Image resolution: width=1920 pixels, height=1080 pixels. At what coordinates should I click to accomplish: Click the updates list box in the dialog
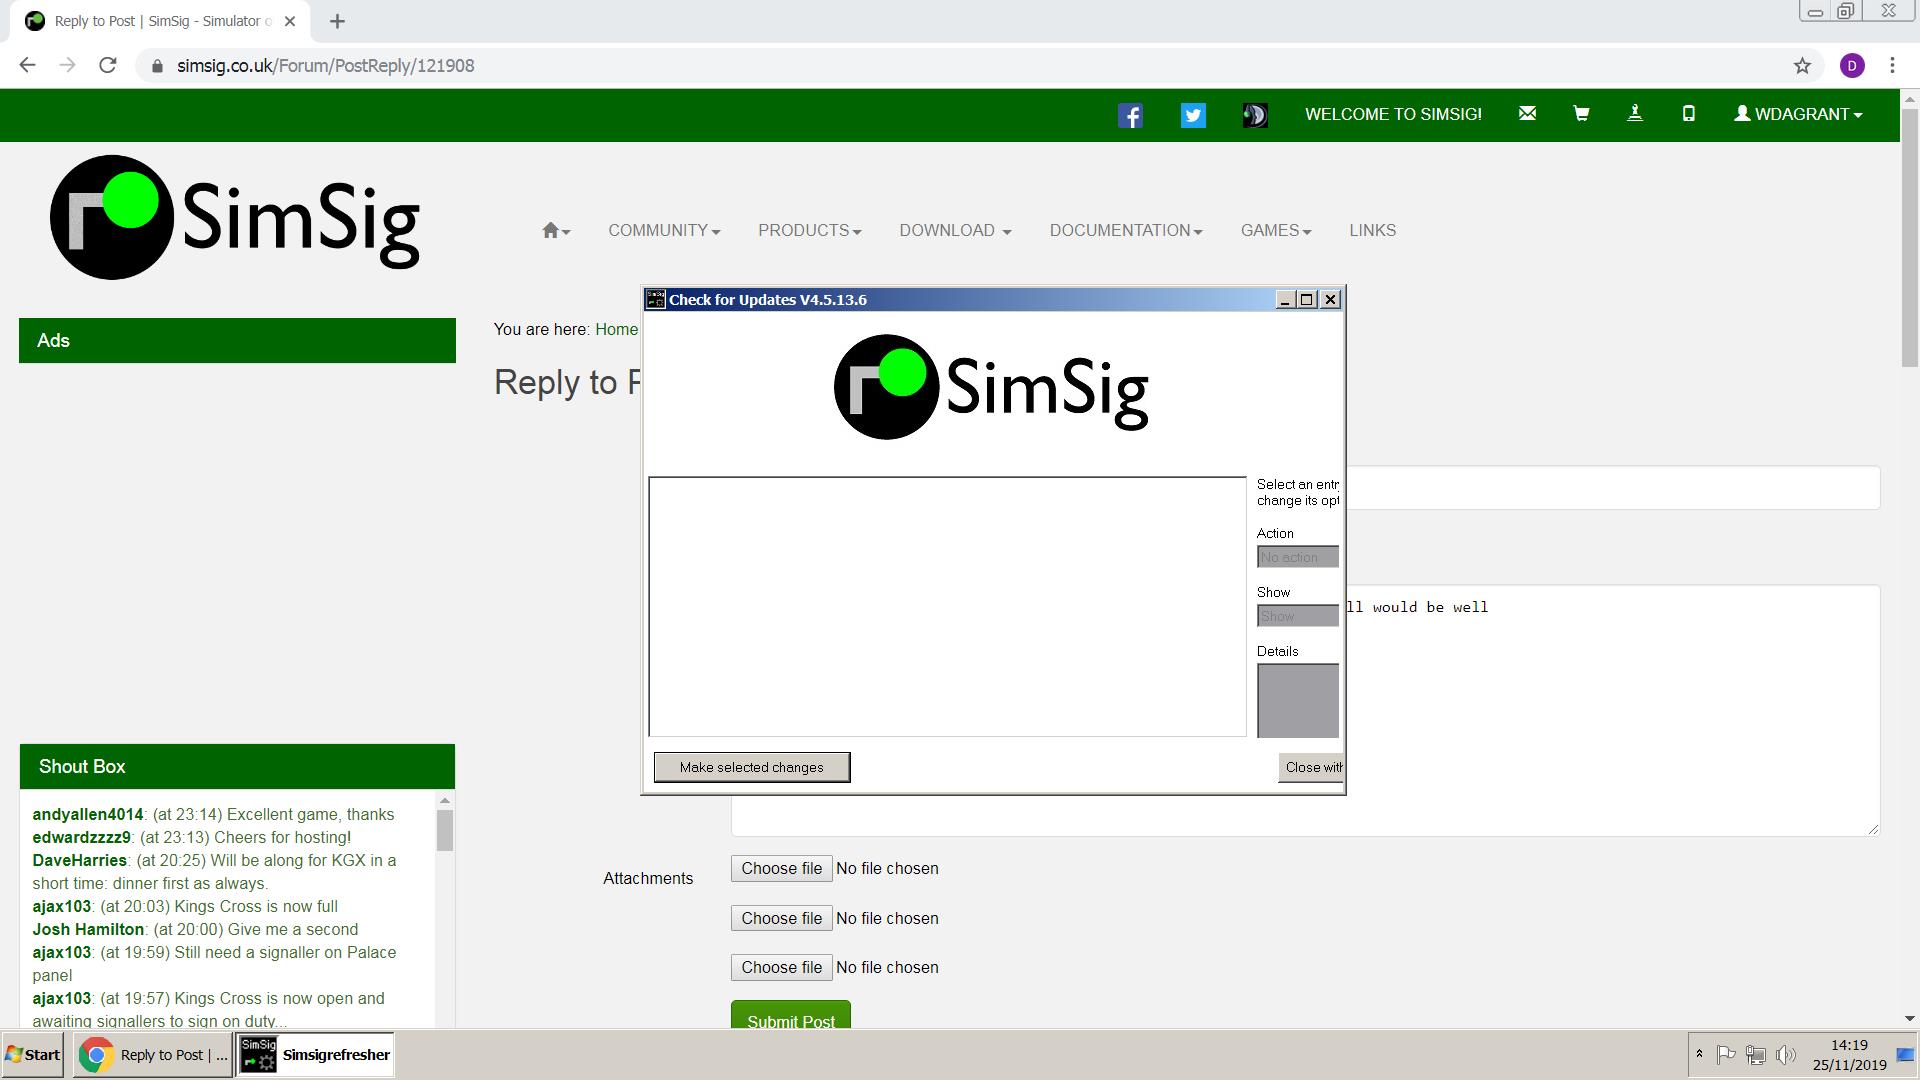tap(947, 607)
